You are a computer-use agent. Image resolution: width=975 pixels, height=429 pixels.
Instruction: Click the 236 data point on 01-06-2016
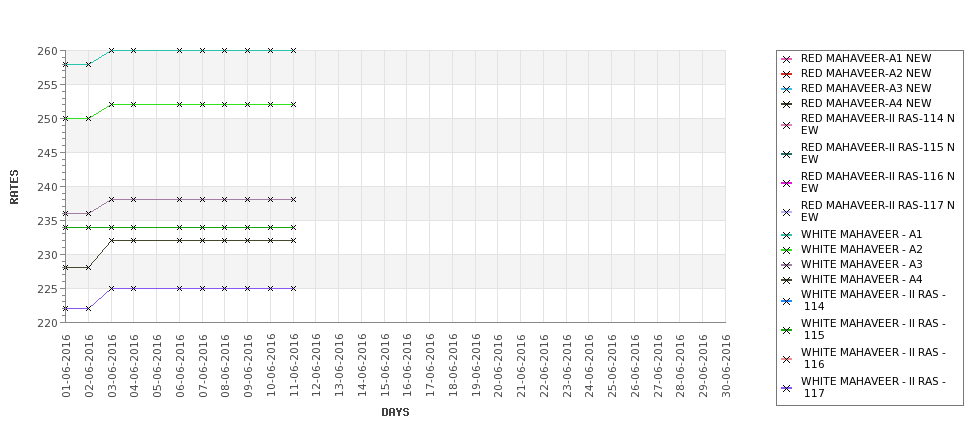click(x=65, y=213)
